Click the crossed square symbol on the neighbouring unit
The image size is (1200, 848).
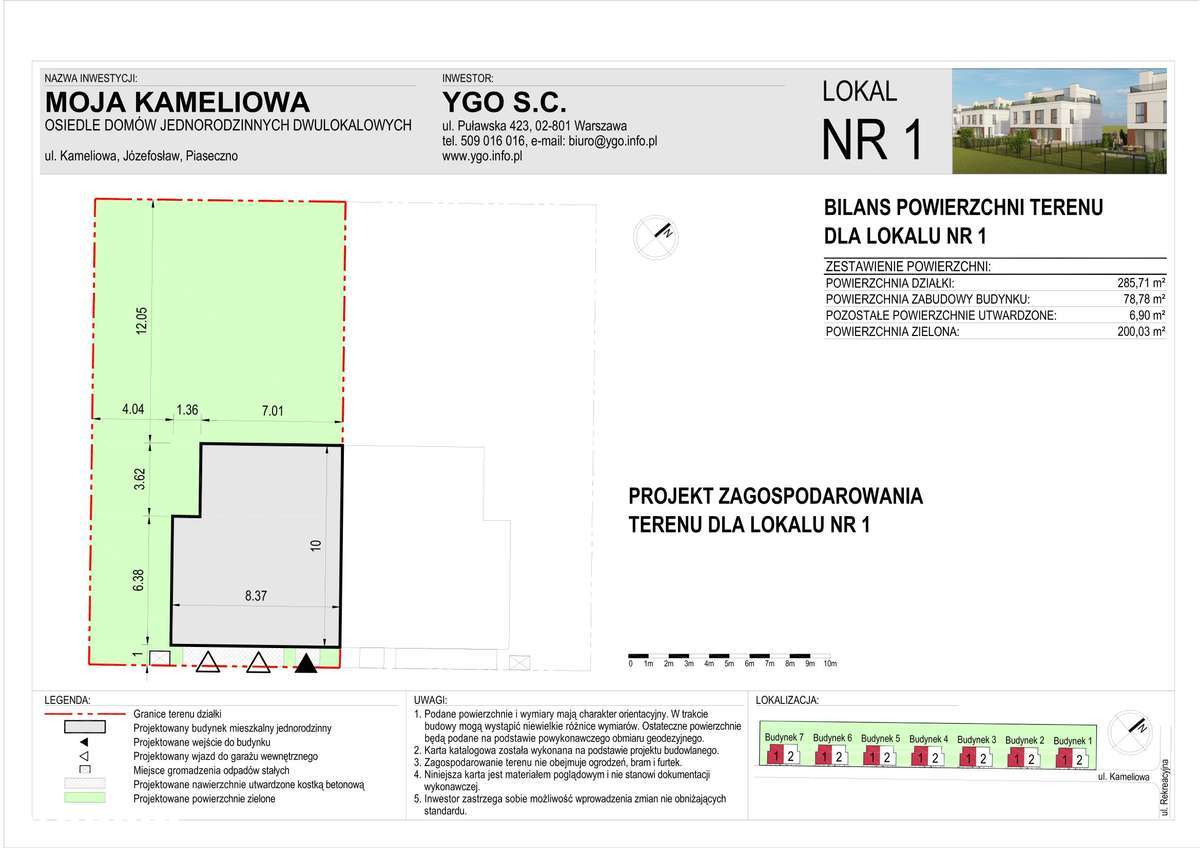coord(518,660)
